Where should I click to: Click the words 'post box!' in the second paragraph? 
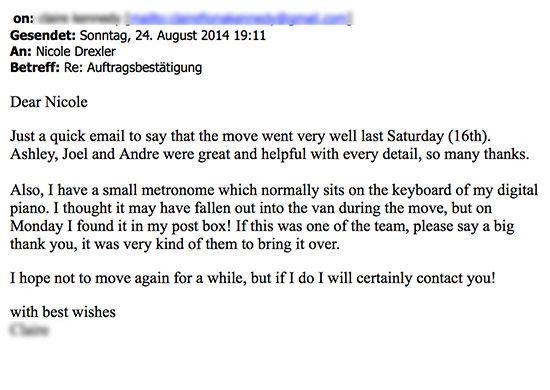point(201,226)
